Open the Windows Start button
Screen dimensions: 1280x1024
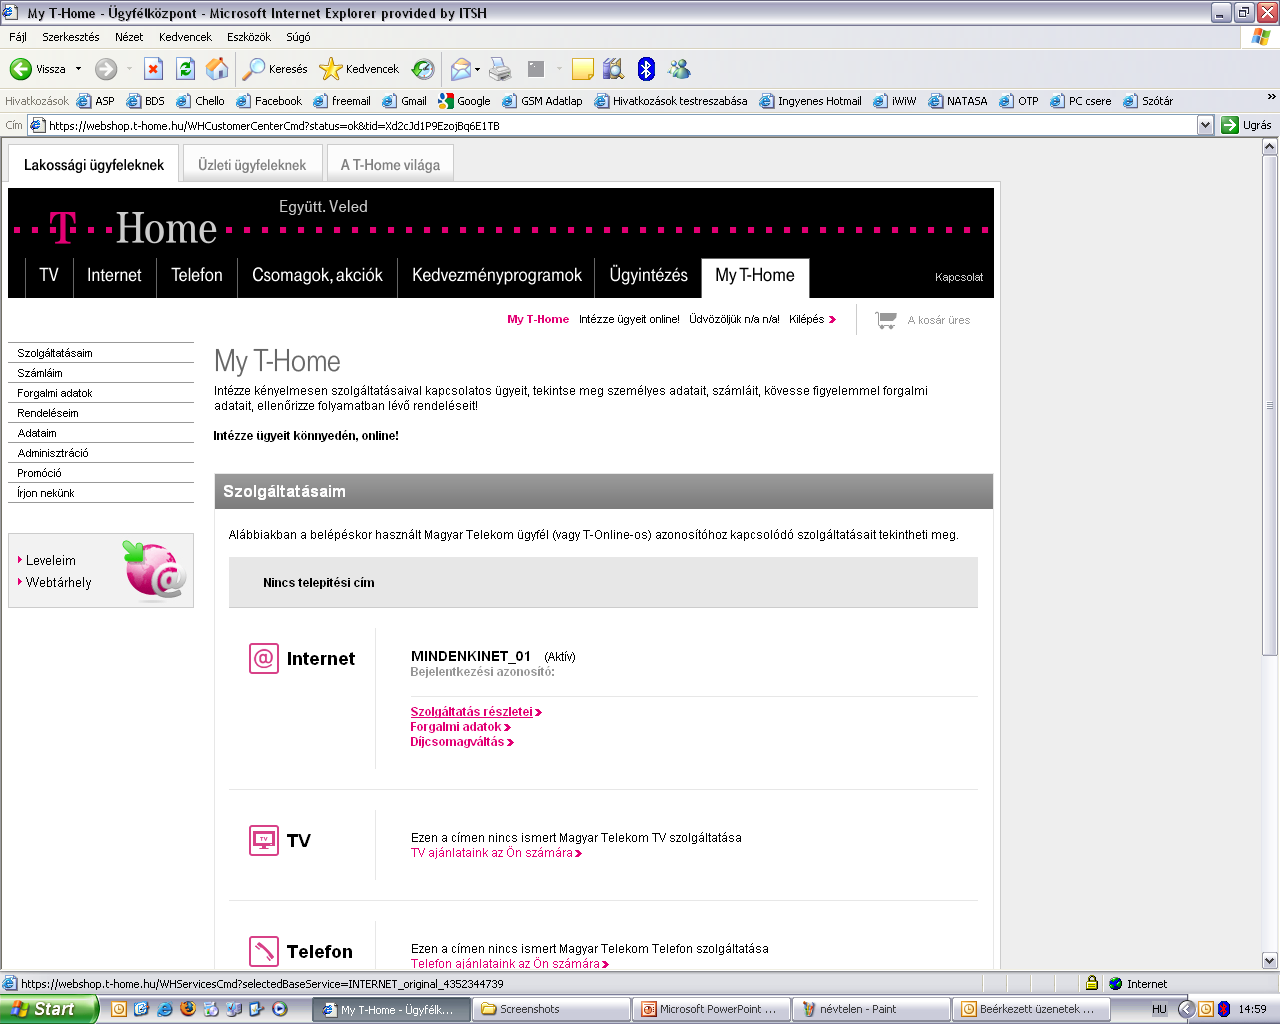tap(48, 1009)
